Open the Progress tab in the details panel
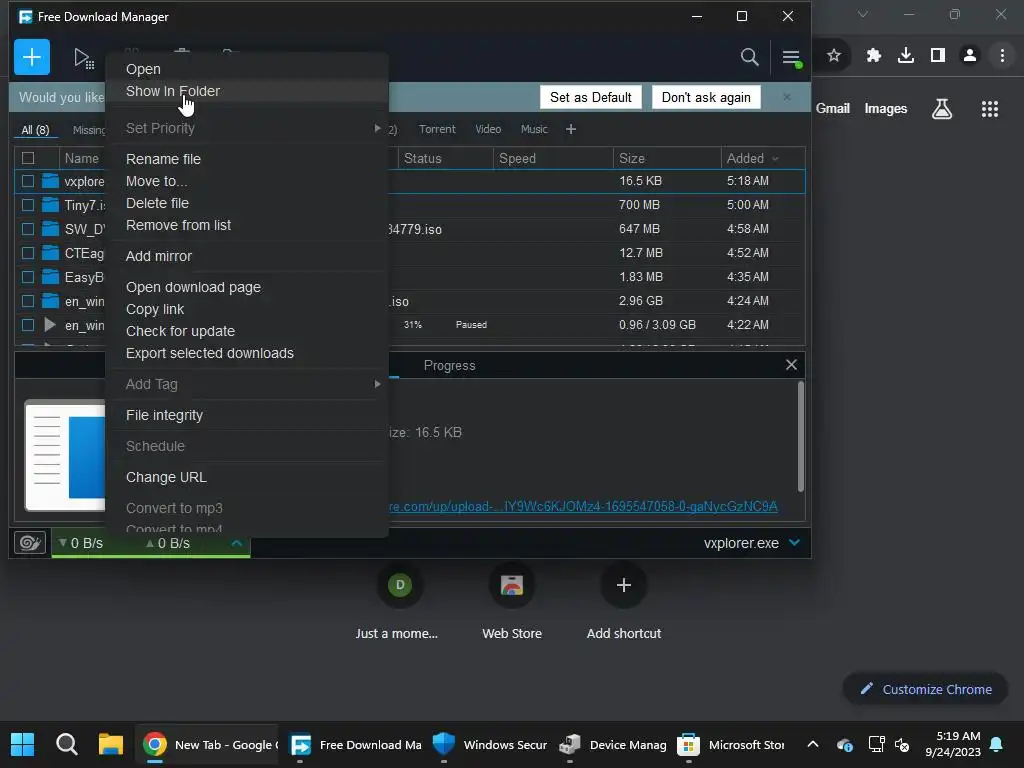Image resolution: width=1024 pixels, height=768 pixels. (449, 366)
